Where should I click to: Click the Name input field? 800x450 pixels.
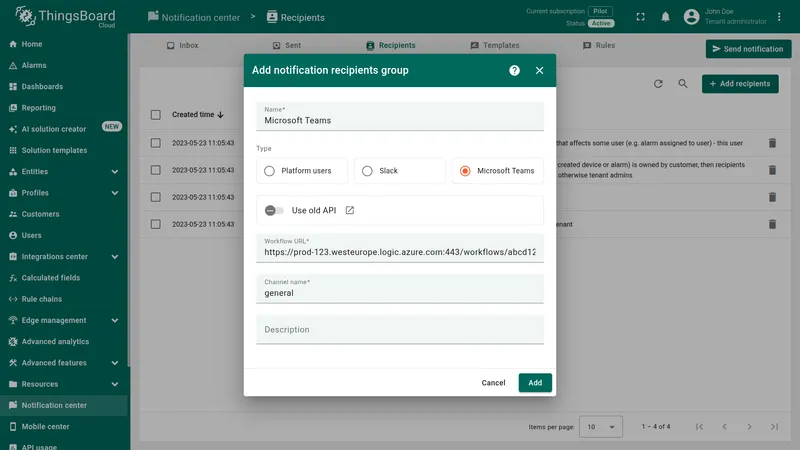[x=399, y=116]
